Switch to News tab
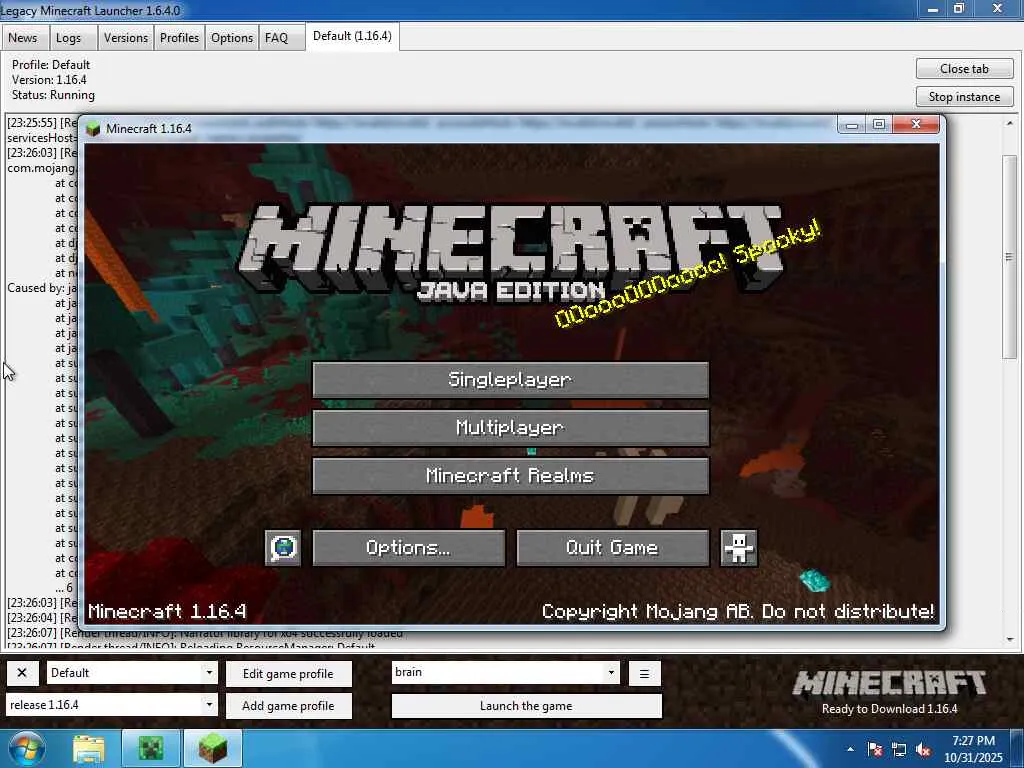This screenshot has height=768, width=1024. point(23,38)
